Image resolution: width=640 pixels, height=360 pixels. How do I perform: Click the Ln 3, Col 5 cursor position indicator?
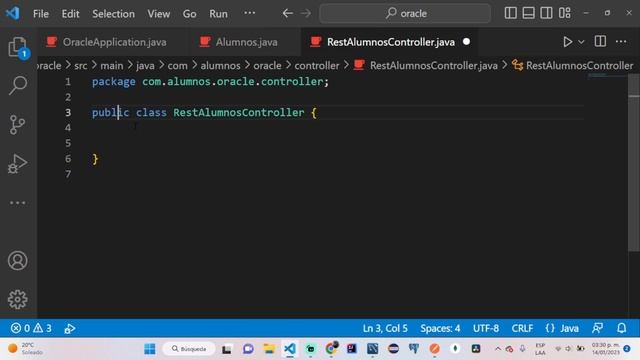385,329
